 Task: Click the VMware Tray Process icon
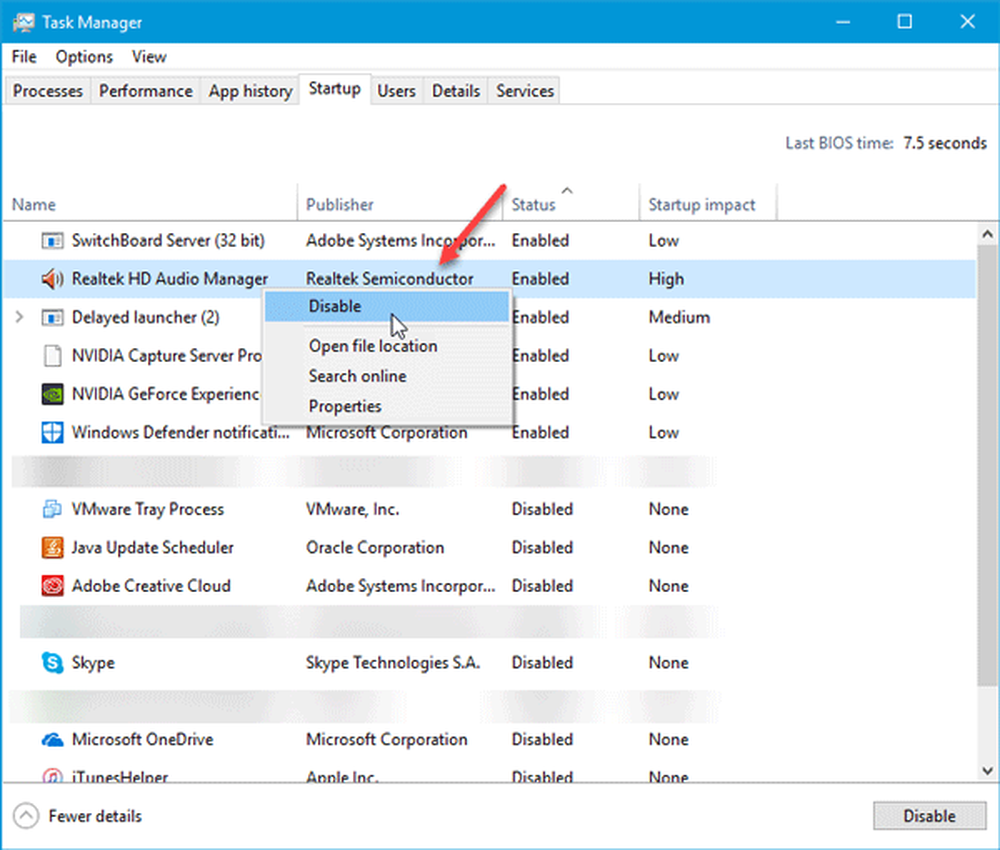52,510
